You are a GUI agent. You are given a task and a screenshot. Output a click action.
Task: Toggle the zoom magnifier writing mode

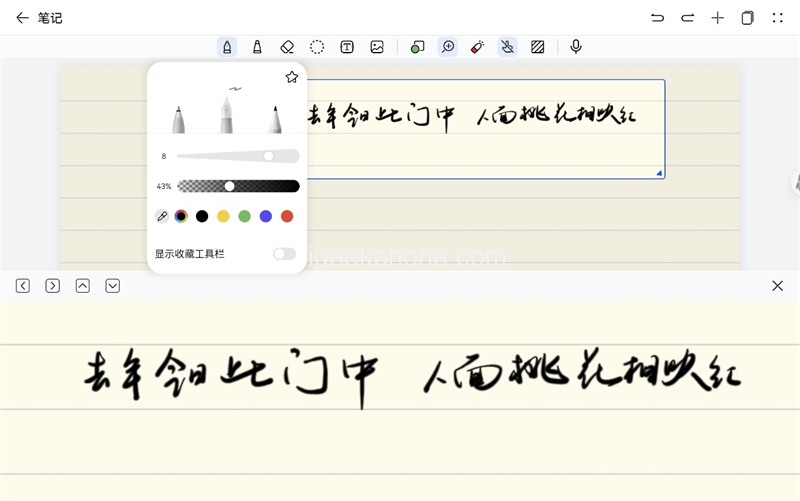448,47
